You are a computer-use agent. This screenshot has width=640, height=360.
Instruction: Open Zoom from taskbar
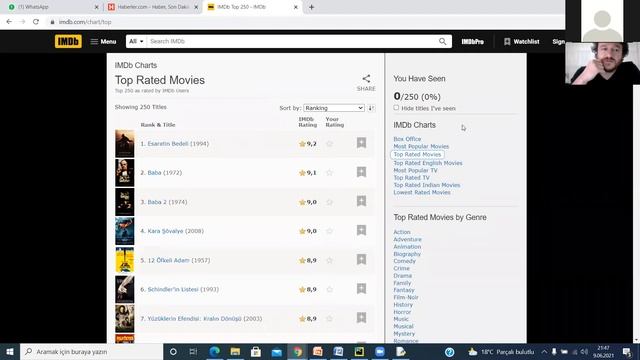coord(380,351)
